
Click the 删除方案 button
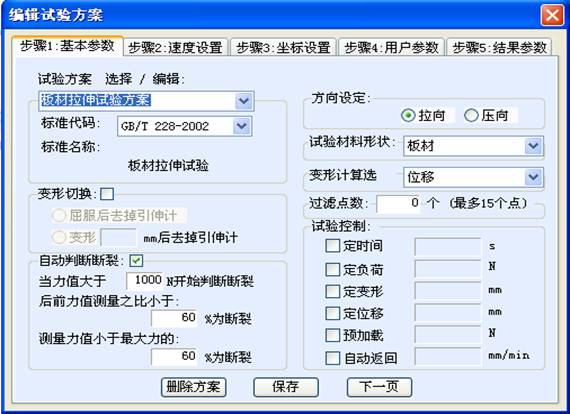pyautogui.click(x=193, y=387)
